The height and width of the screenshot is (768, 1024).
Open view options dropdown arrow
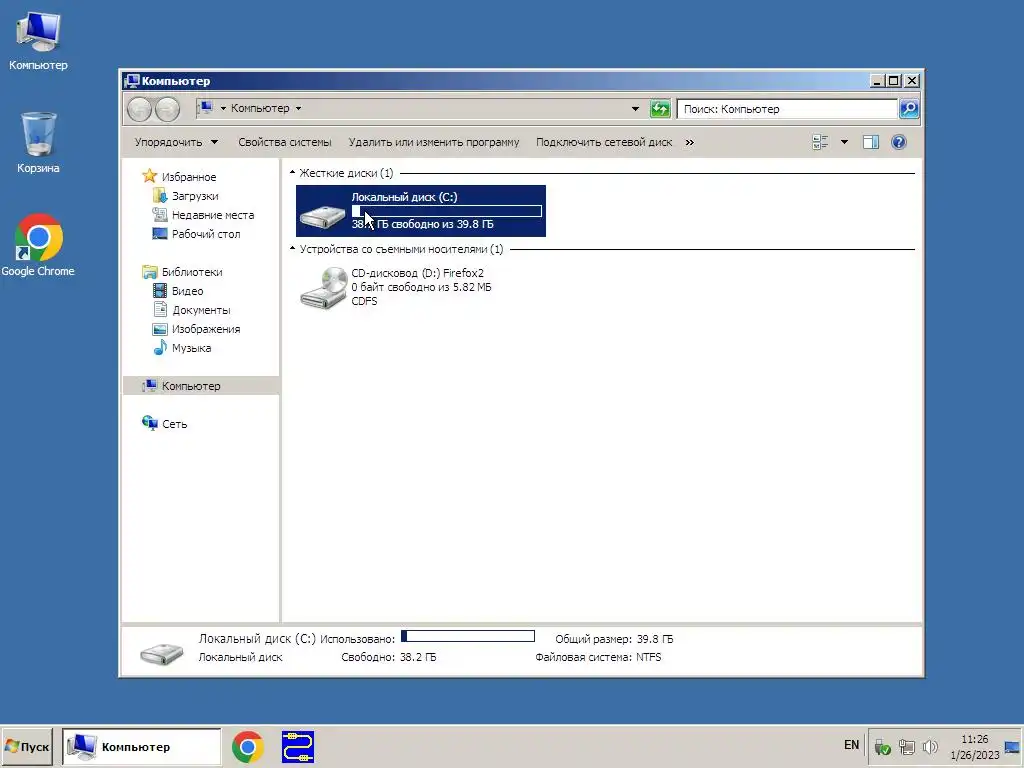click(844, 142)
